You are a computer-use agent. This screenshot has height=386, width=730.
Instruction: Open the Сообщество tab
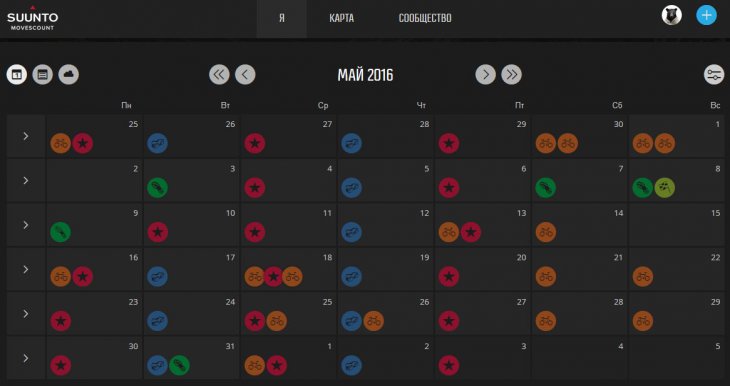(x=425, y=18)
